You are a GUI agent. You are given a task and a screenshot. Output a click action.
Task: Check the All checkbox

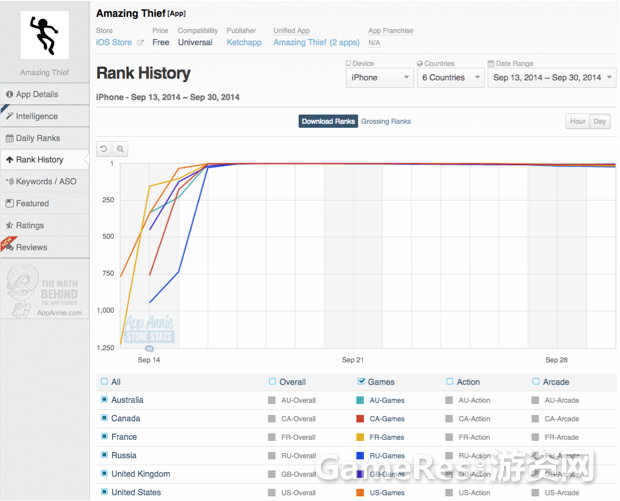click(104, 382)
